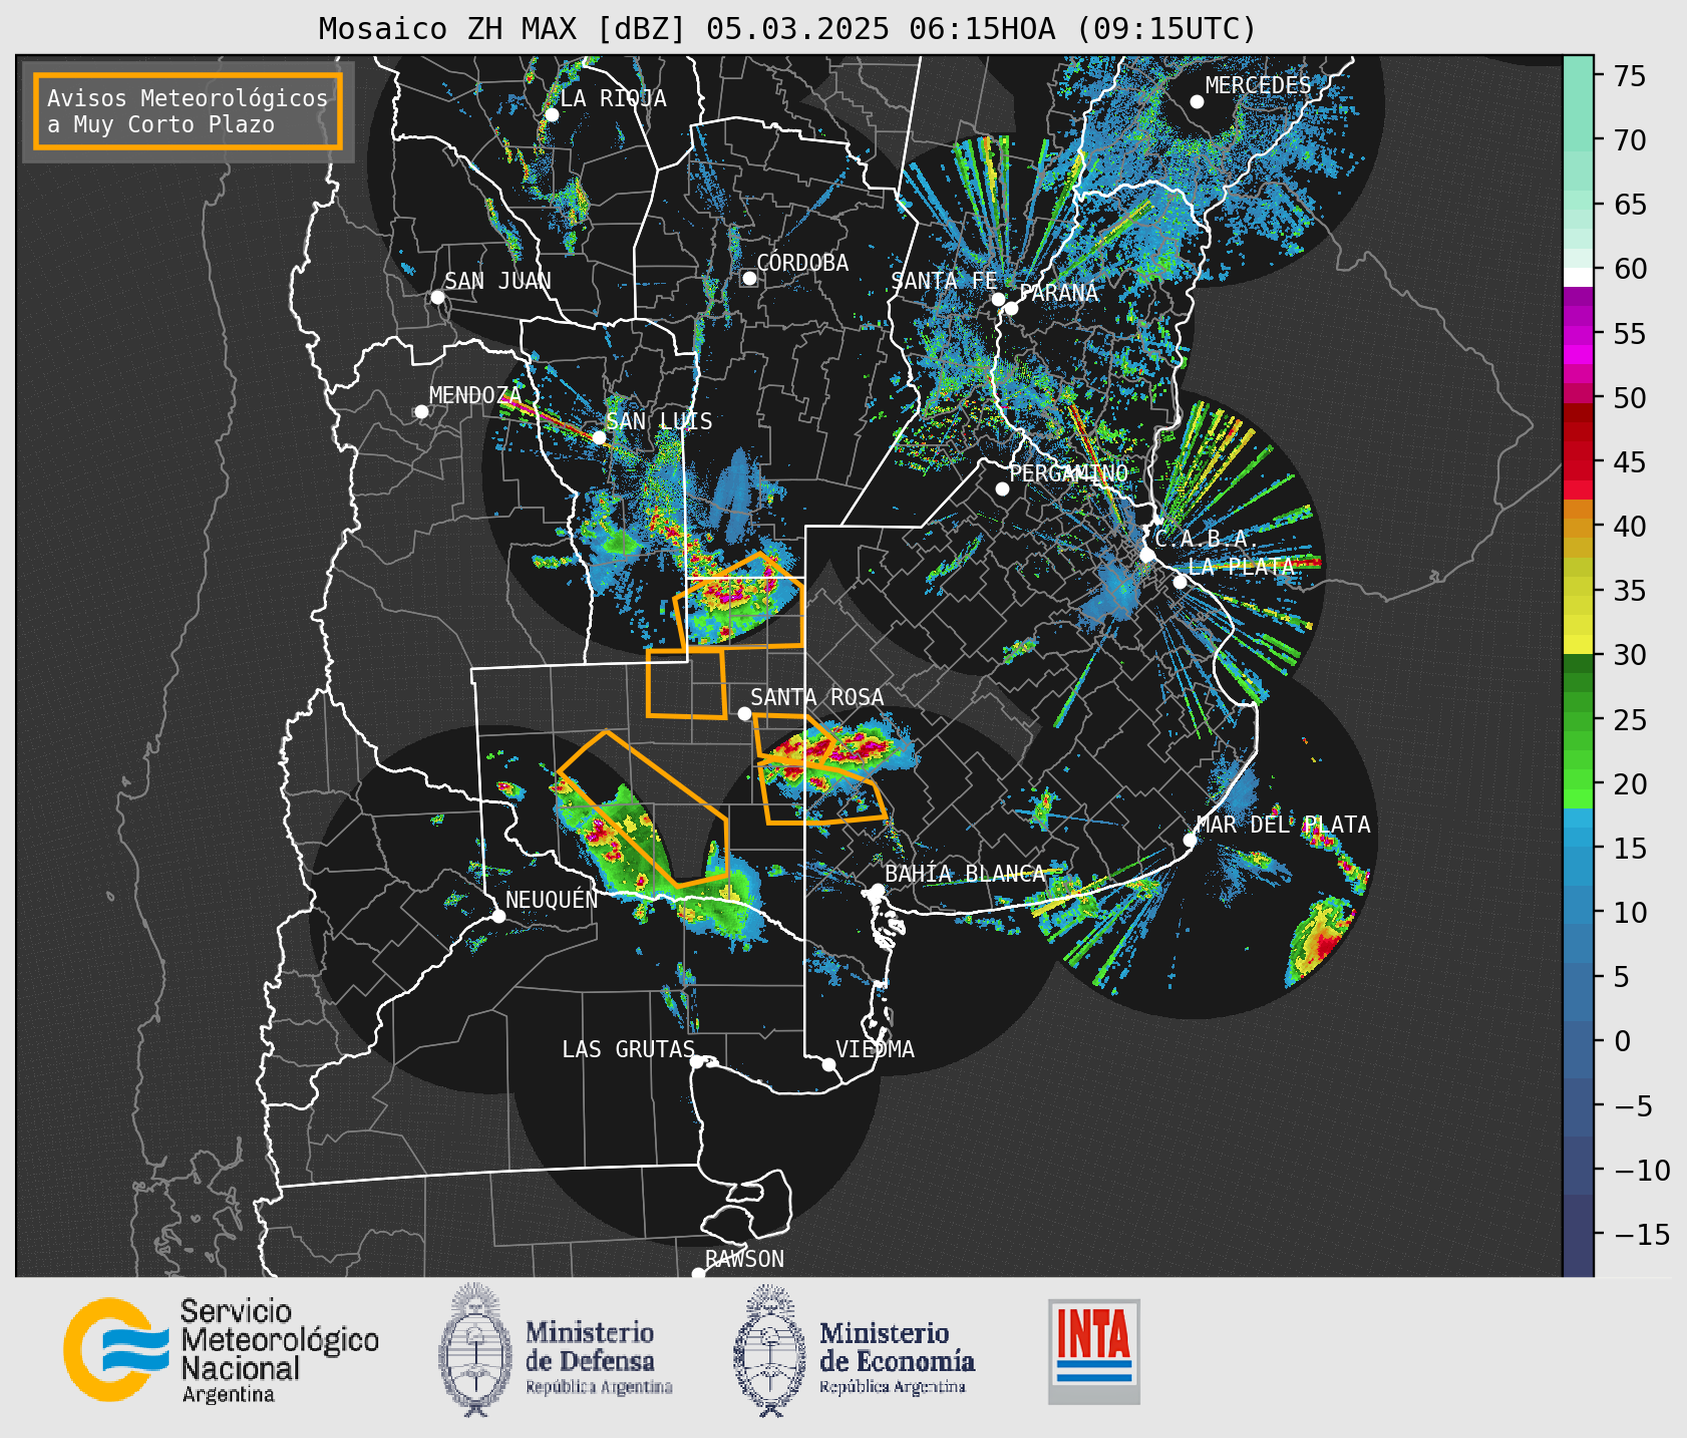Select the VIEDMA city label
The width and height of the screenshot is (1687, 1438).
[x=875, y=1049]
